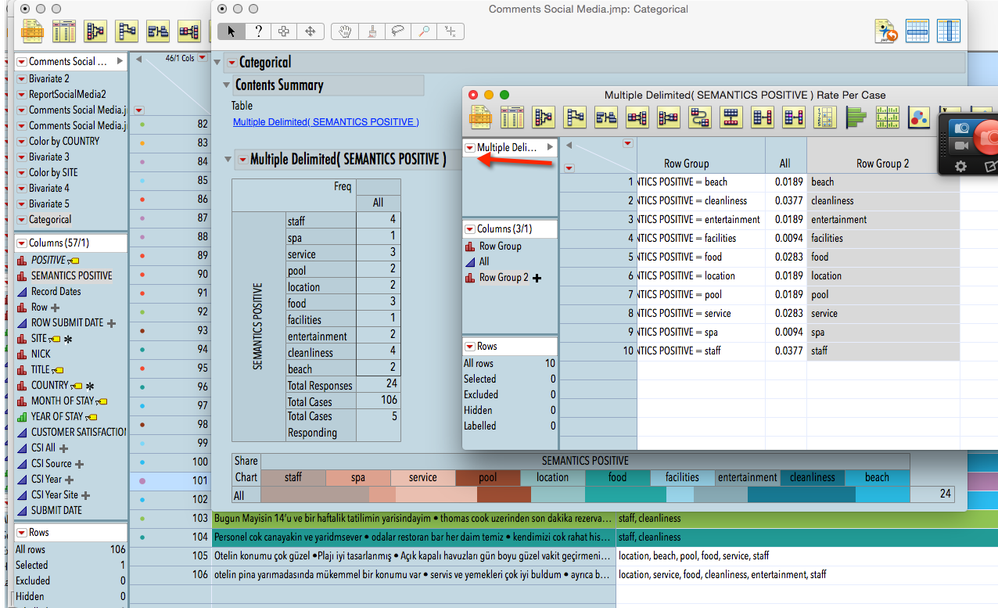The height and width of the screenshot is (608, 998).
Task: Select COUNTRY column in columns list
Action: point(50,385)
